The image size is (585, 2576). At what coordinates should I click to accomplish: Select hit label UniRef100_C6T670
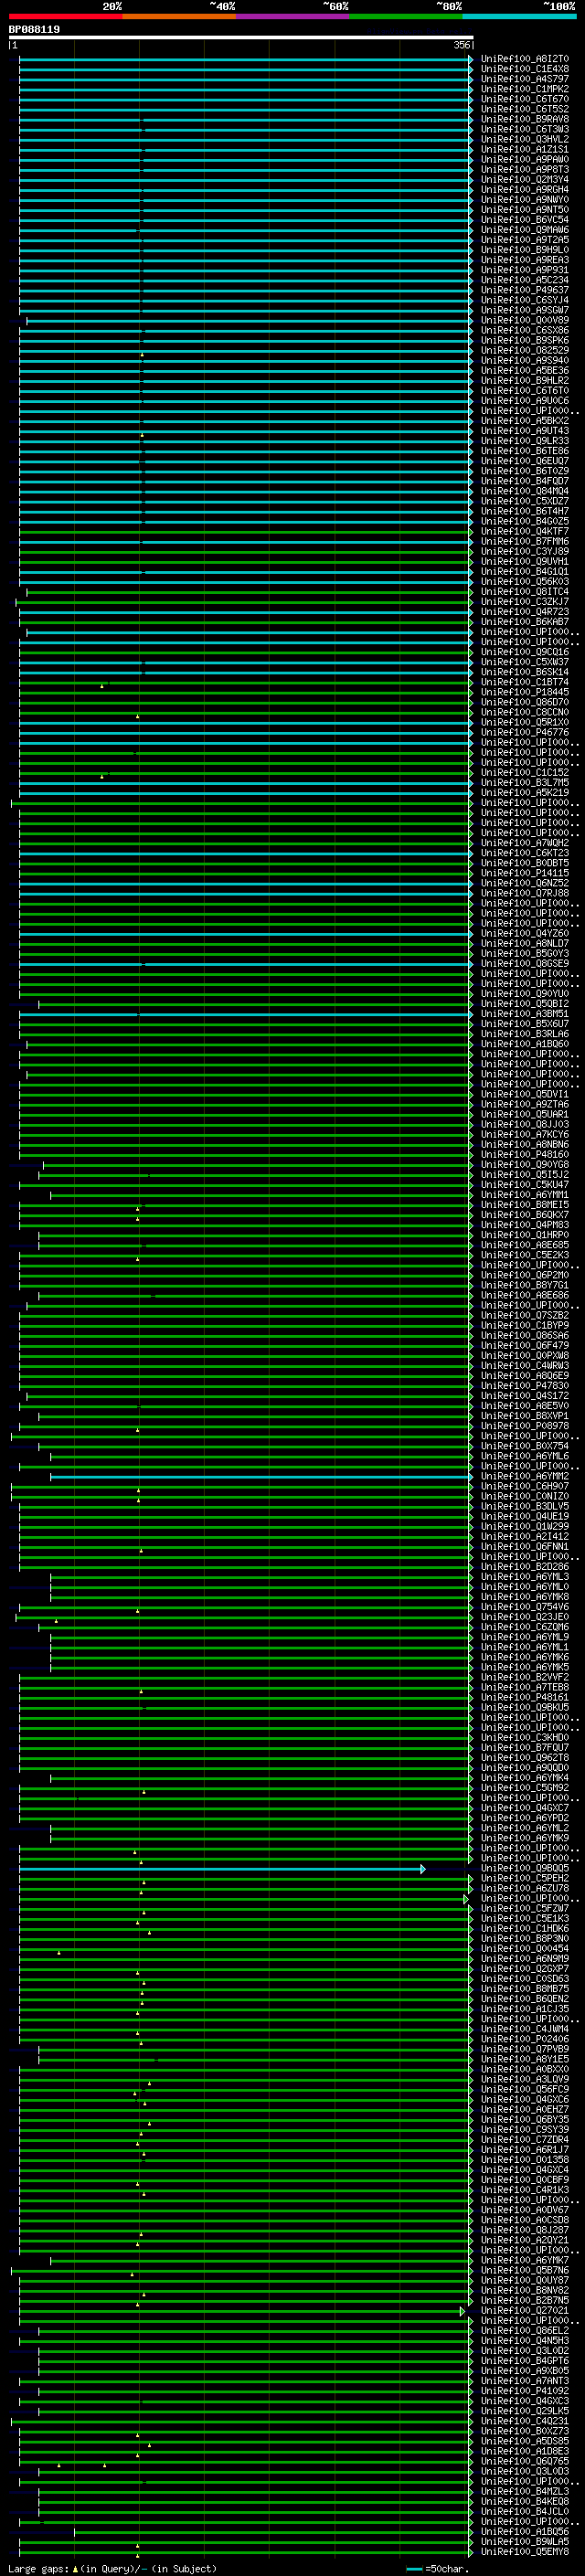tap(525, 99)
